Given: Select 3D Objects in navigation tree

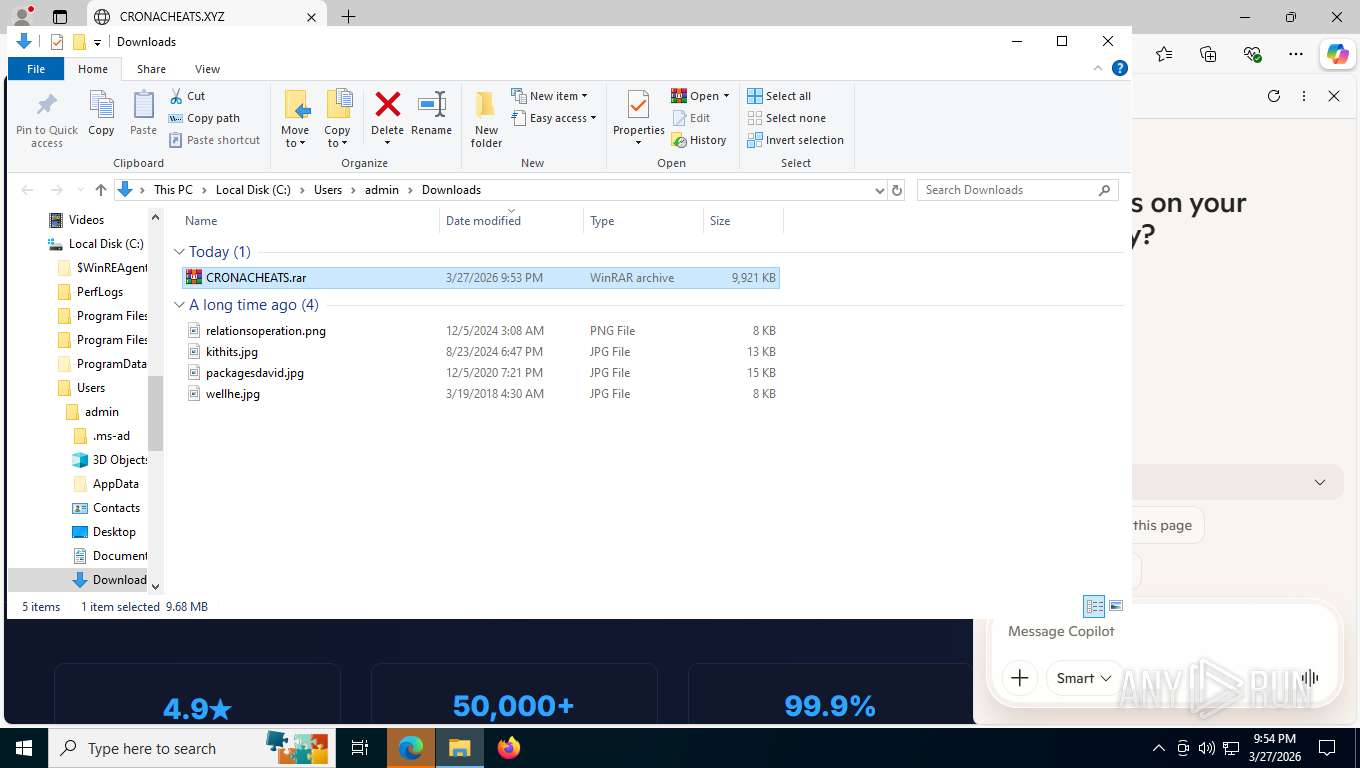Looking at the screenshot, I should [x=110, y=460].
